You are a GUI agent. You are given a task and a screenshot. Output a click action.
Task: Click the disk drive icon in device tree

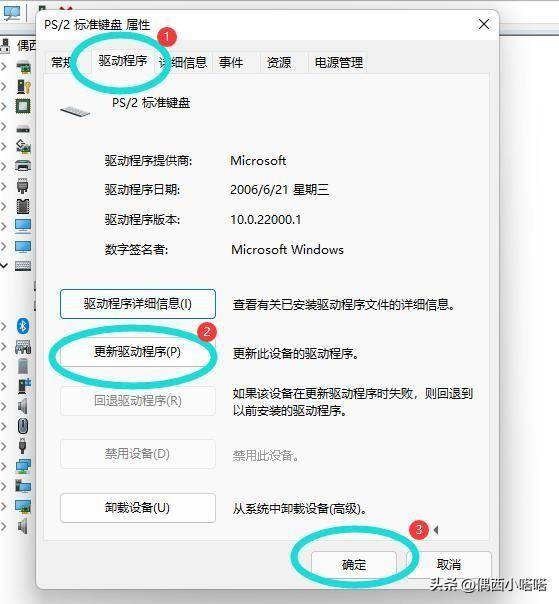(23, 129)
